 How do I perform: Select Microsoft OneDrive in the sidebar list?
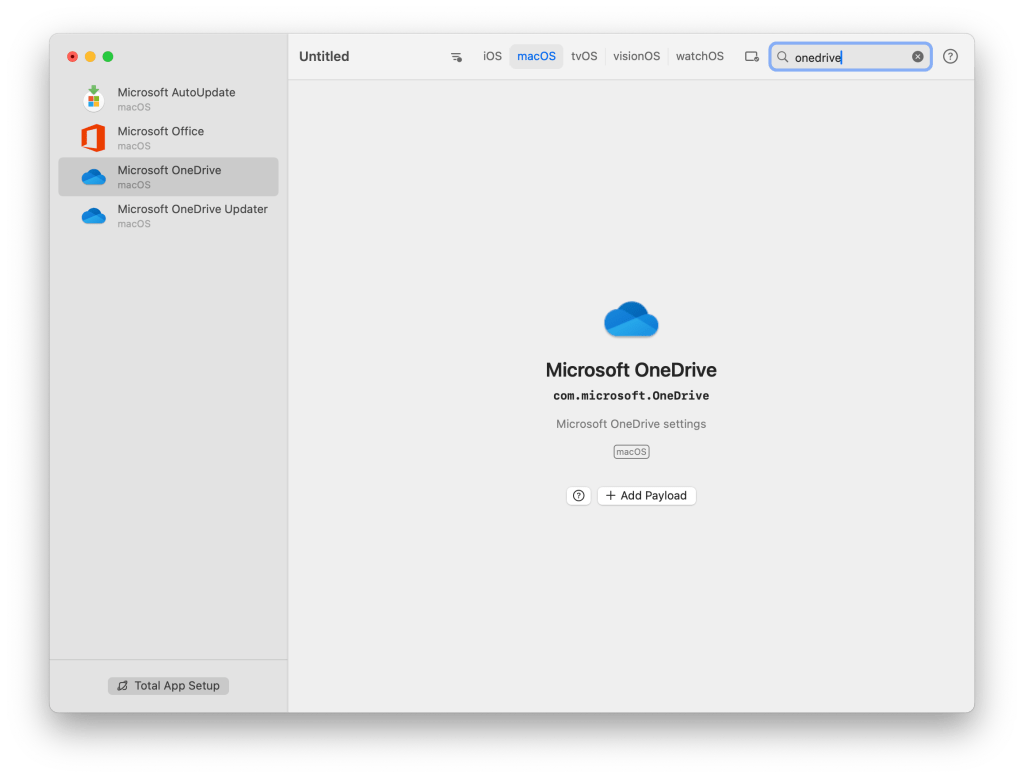(x=168, y=177)
